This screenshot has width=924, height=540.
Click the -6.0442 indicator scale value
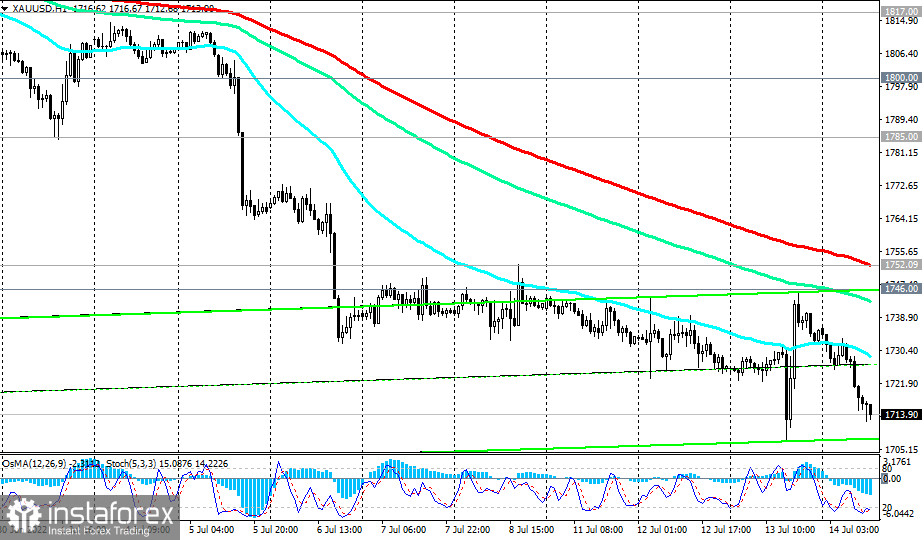tap(900, 513)
